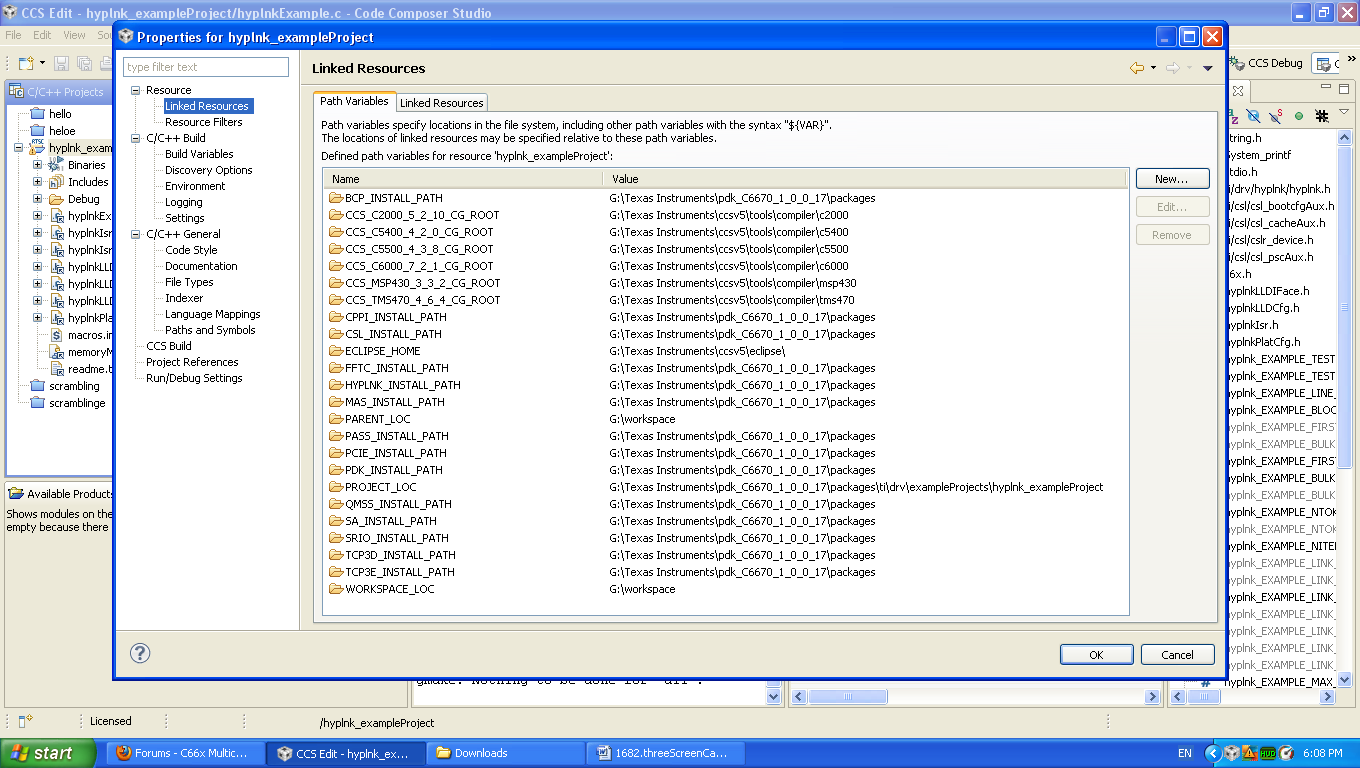Toggle the Hide Inactive Elements Outline icon
Viewport: 1360px width, 768px height.
1322,116
